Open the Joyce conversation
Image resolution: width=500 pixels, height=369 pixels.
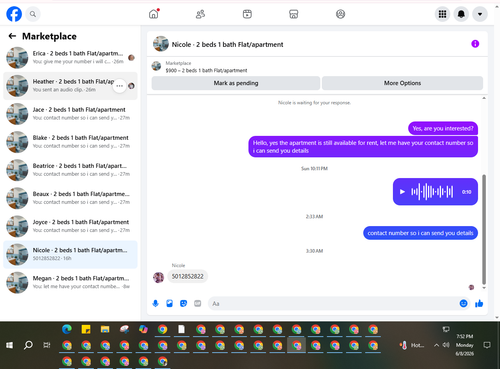click(x=70, y=226)
